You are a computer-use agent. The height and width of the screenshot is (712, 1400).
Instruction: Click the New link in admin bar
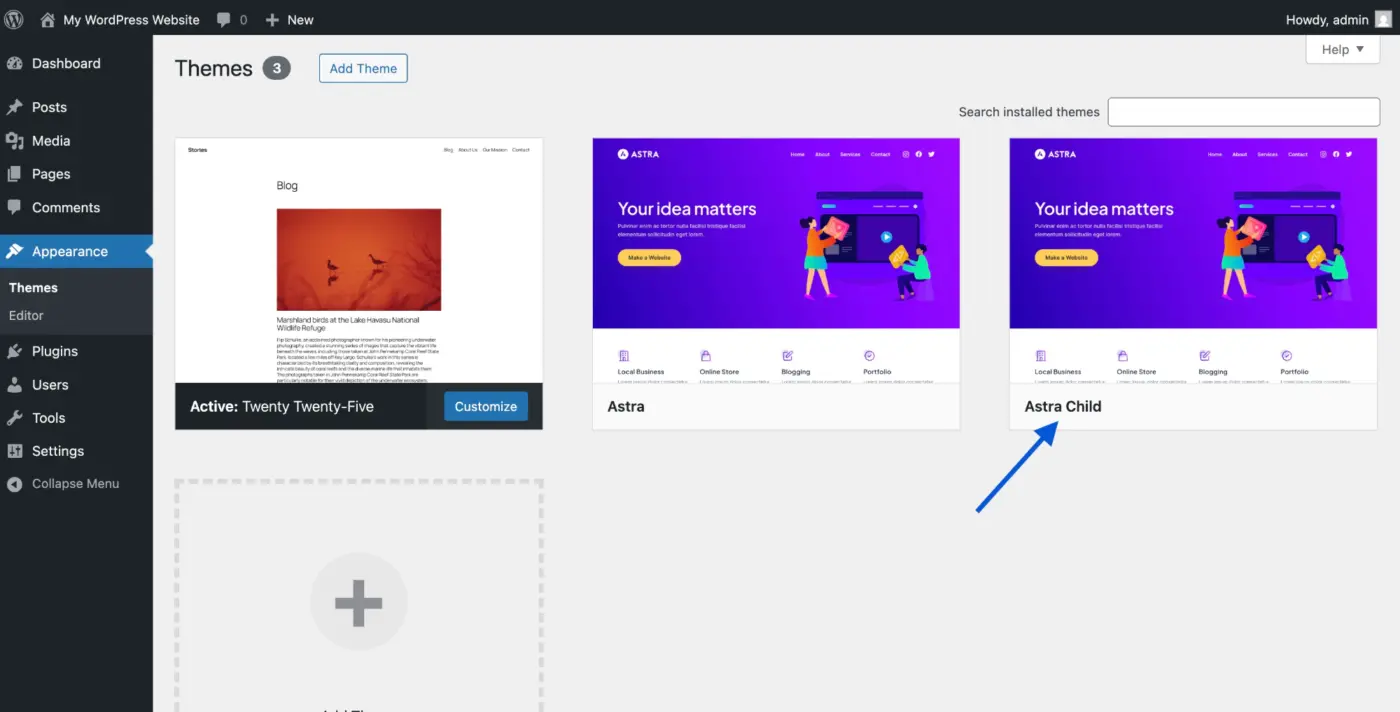pyautogui.click(x=300, y=19)
